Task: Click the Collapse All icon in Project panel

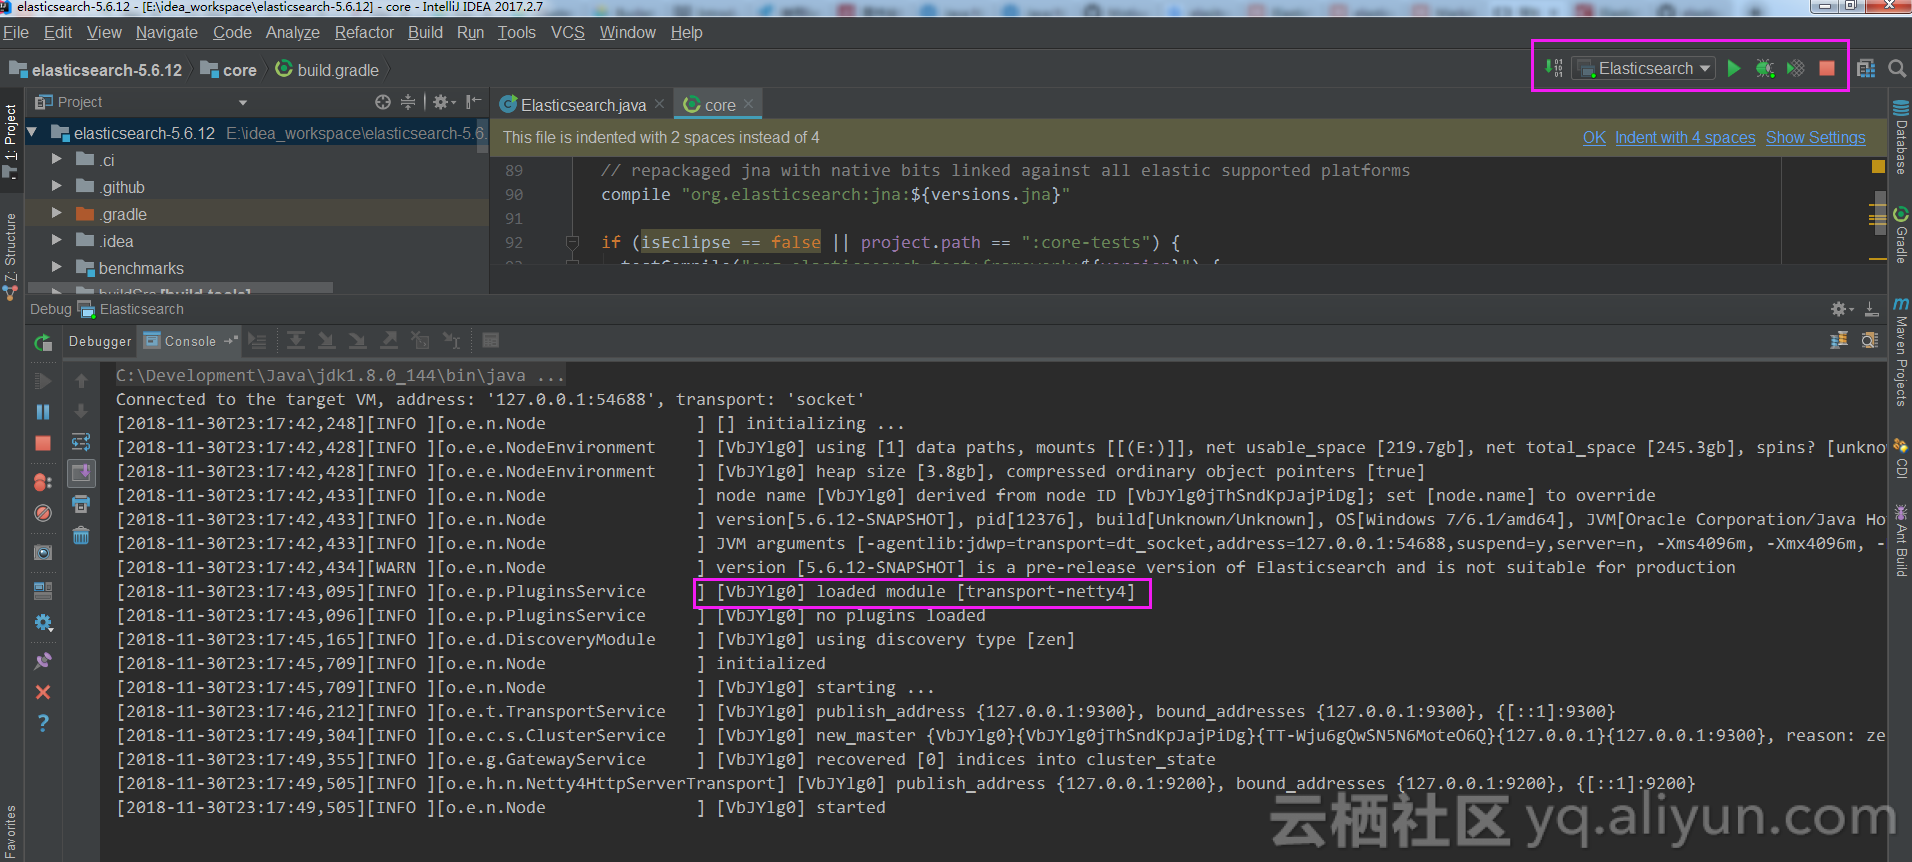Action: tap(407, 102)
